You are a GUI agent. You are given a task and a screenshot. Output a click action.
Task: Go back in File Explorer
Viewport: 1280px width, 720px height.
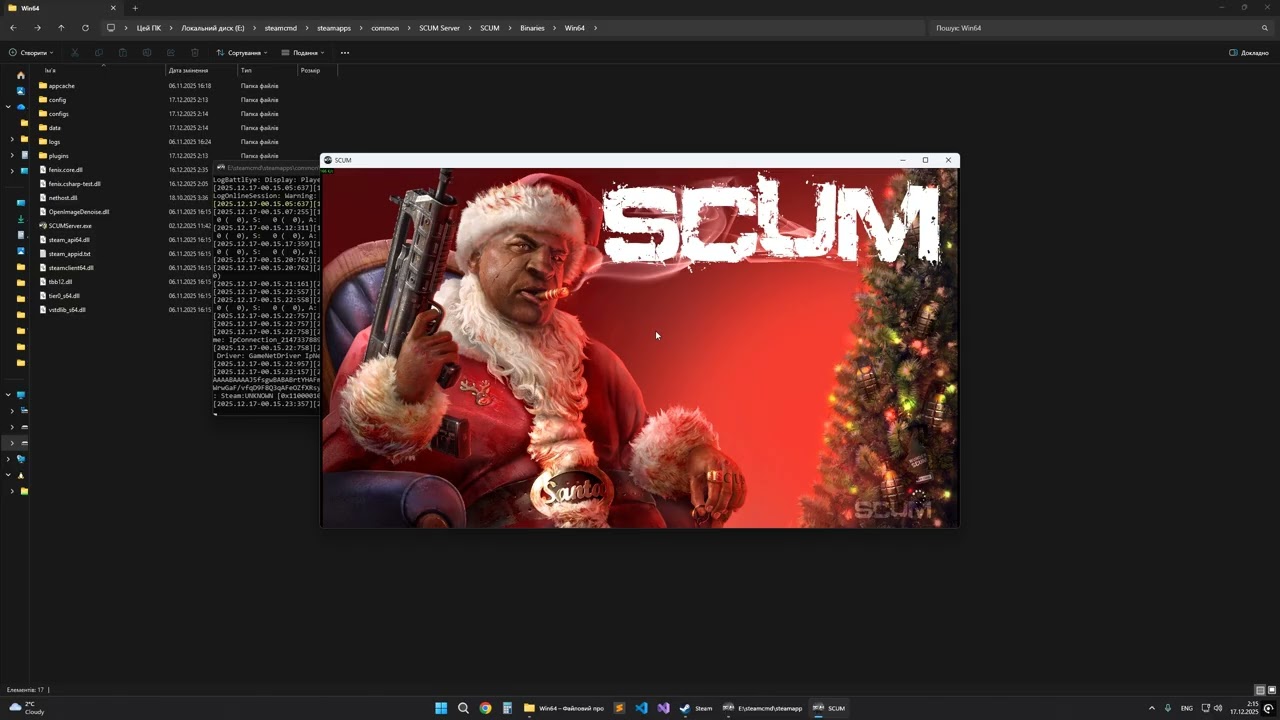click(13, 28)
